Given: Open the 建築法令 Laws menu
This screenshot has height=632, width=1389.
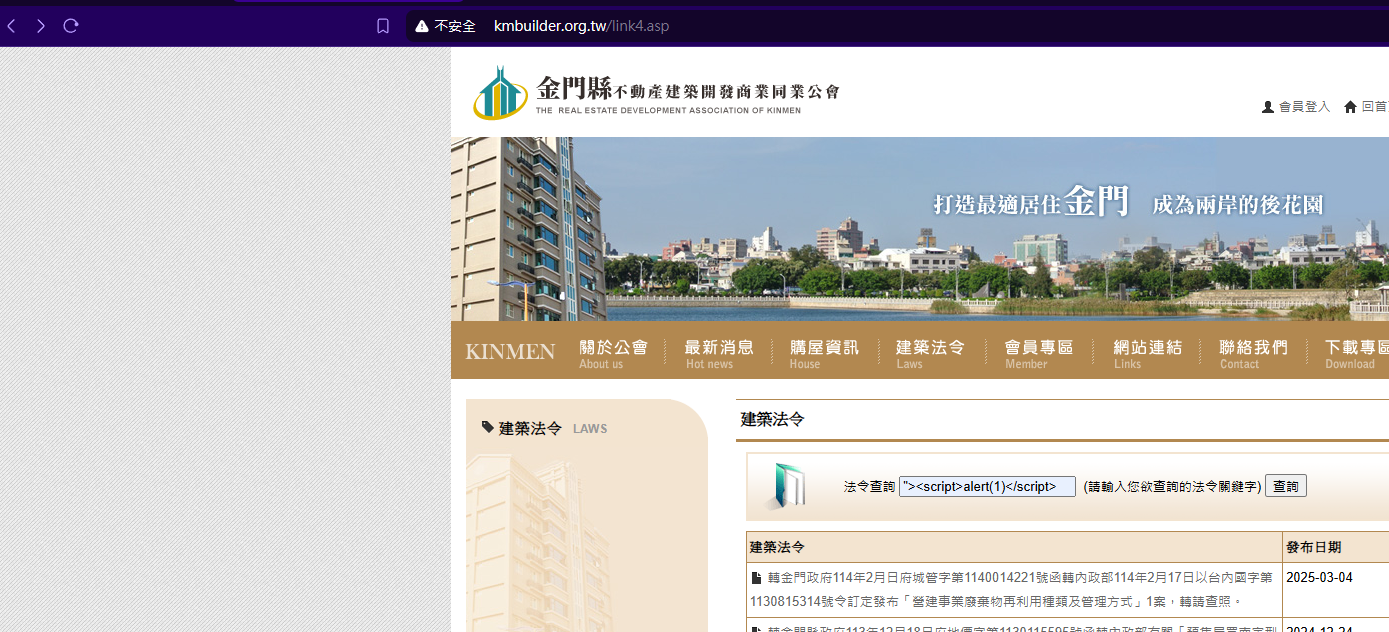Looking at the screenshot, I should point(930,354).
